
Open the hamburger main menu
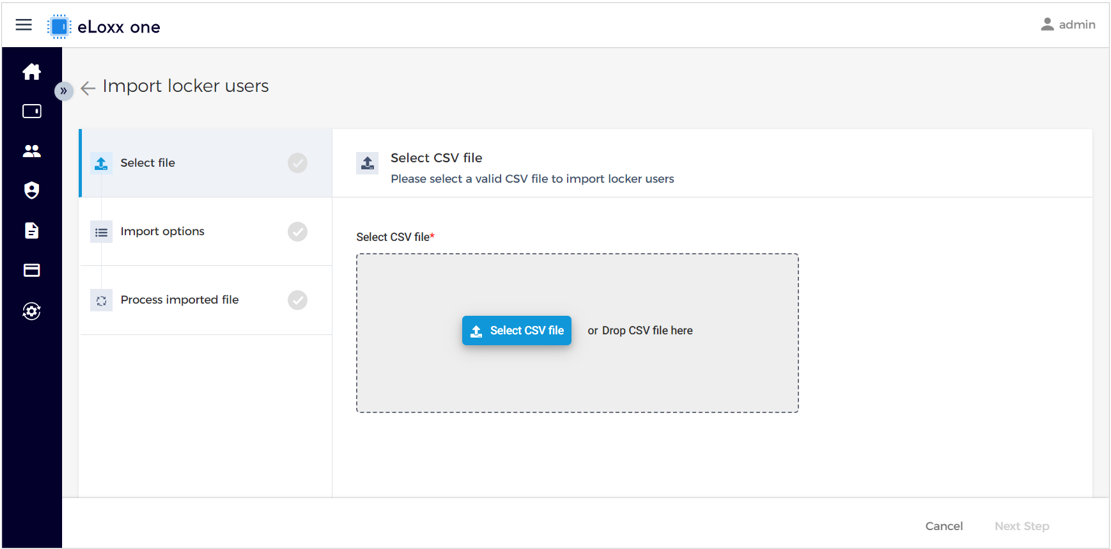pyautogui.click(x=23, y=26)
